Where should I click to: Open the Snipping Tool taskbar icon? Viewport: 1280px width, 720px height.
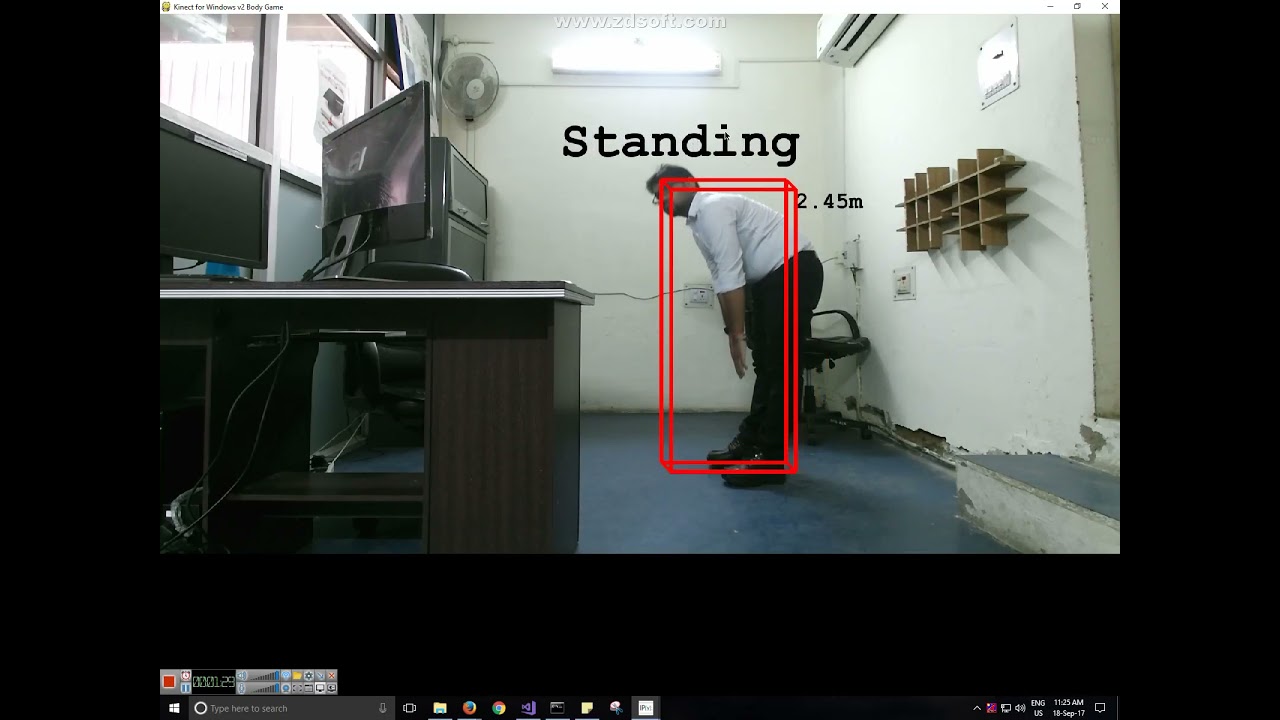616,708
